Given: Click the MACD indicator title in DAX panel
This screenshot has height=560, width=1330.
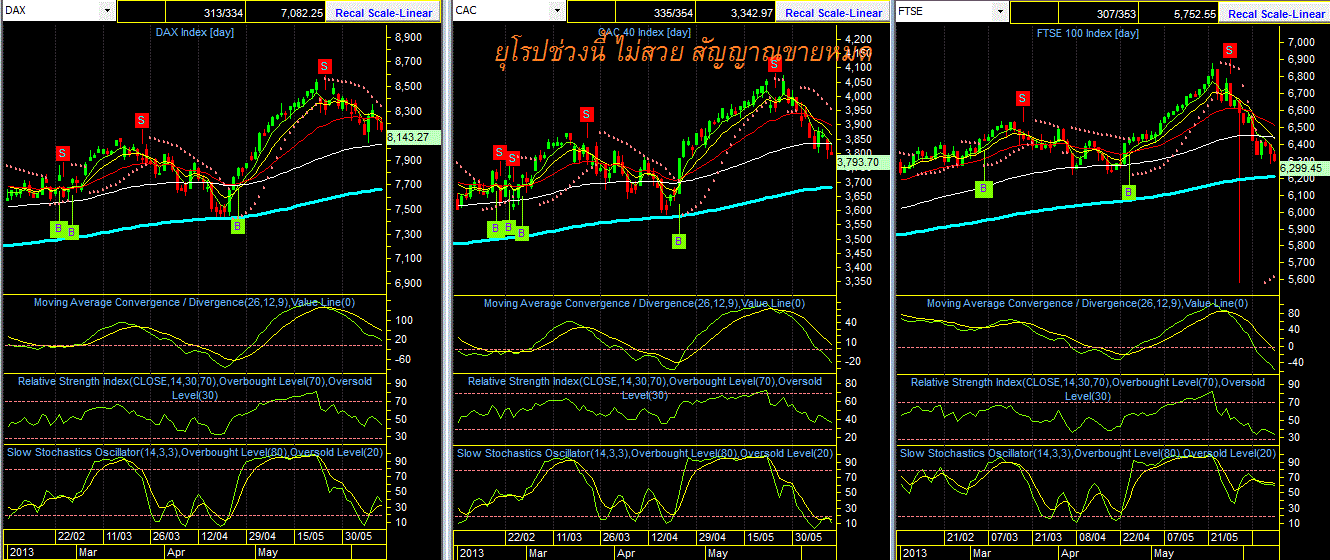Looking at the screenshot, I should click(195, 302).
